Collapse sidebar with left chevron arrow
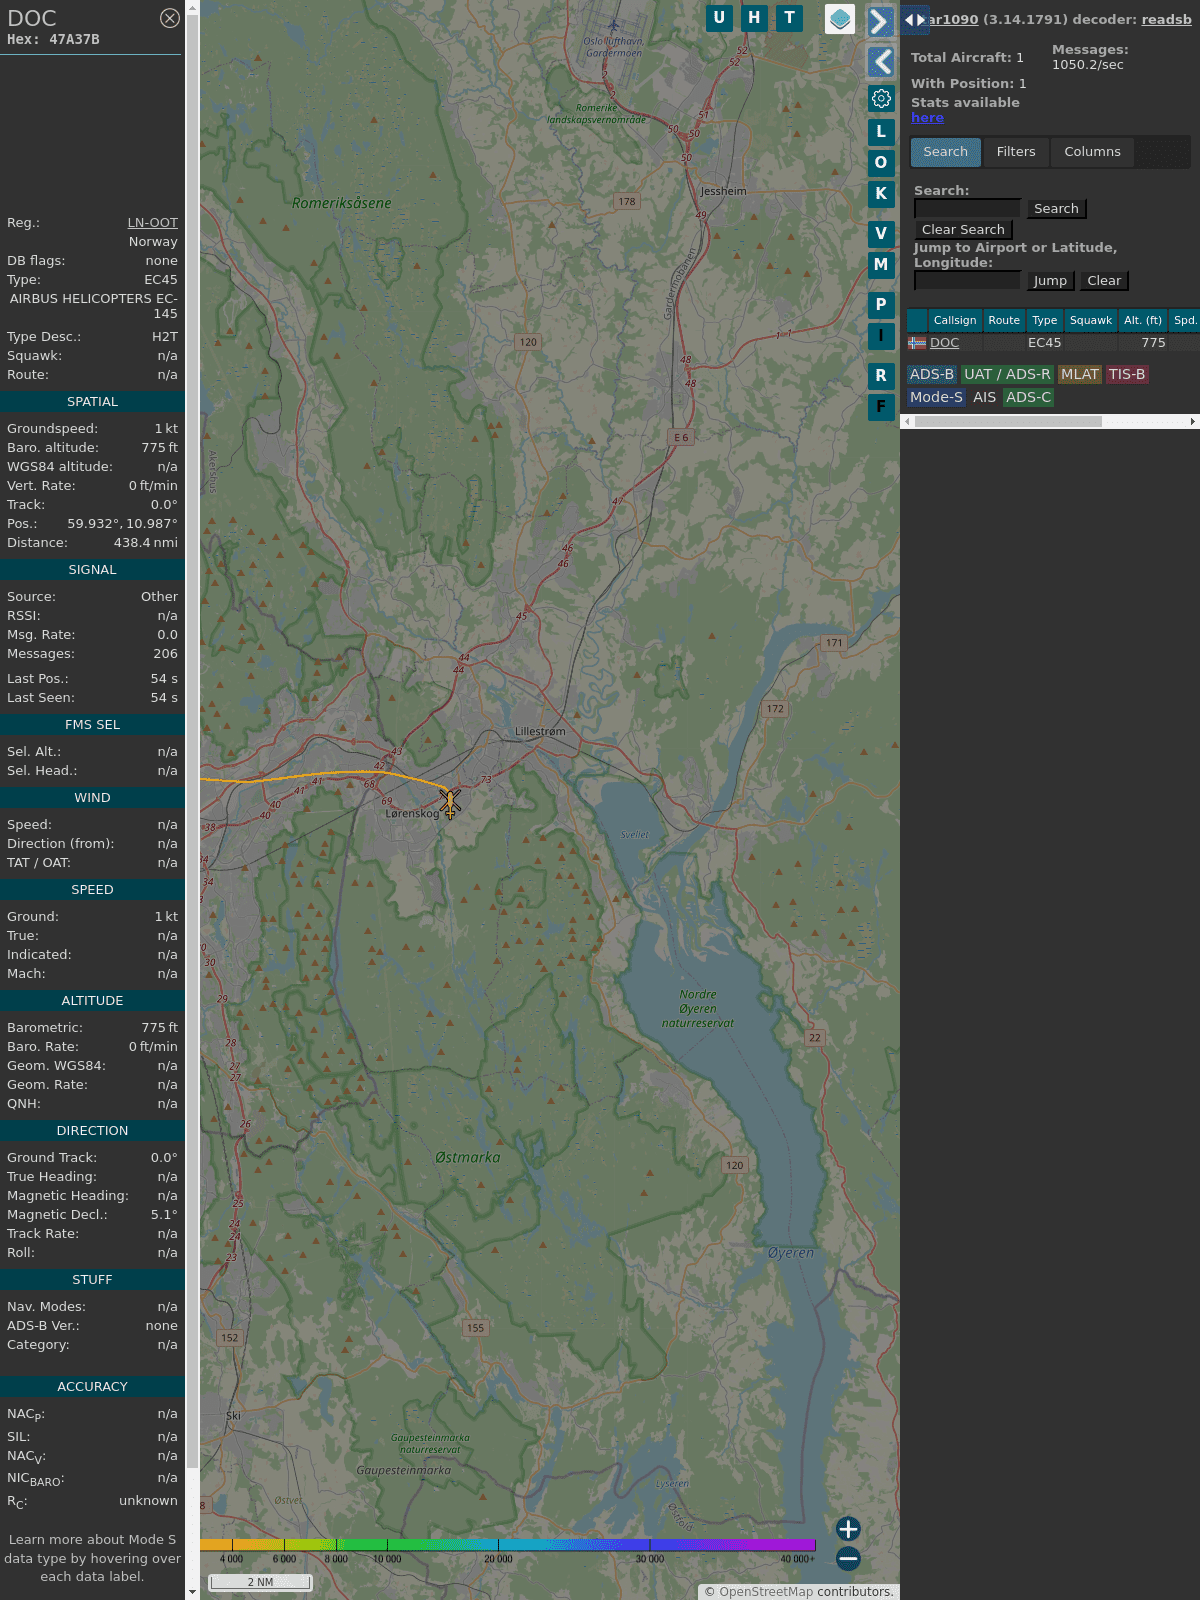The image size is (1200, 1600). tap(880, 62)
